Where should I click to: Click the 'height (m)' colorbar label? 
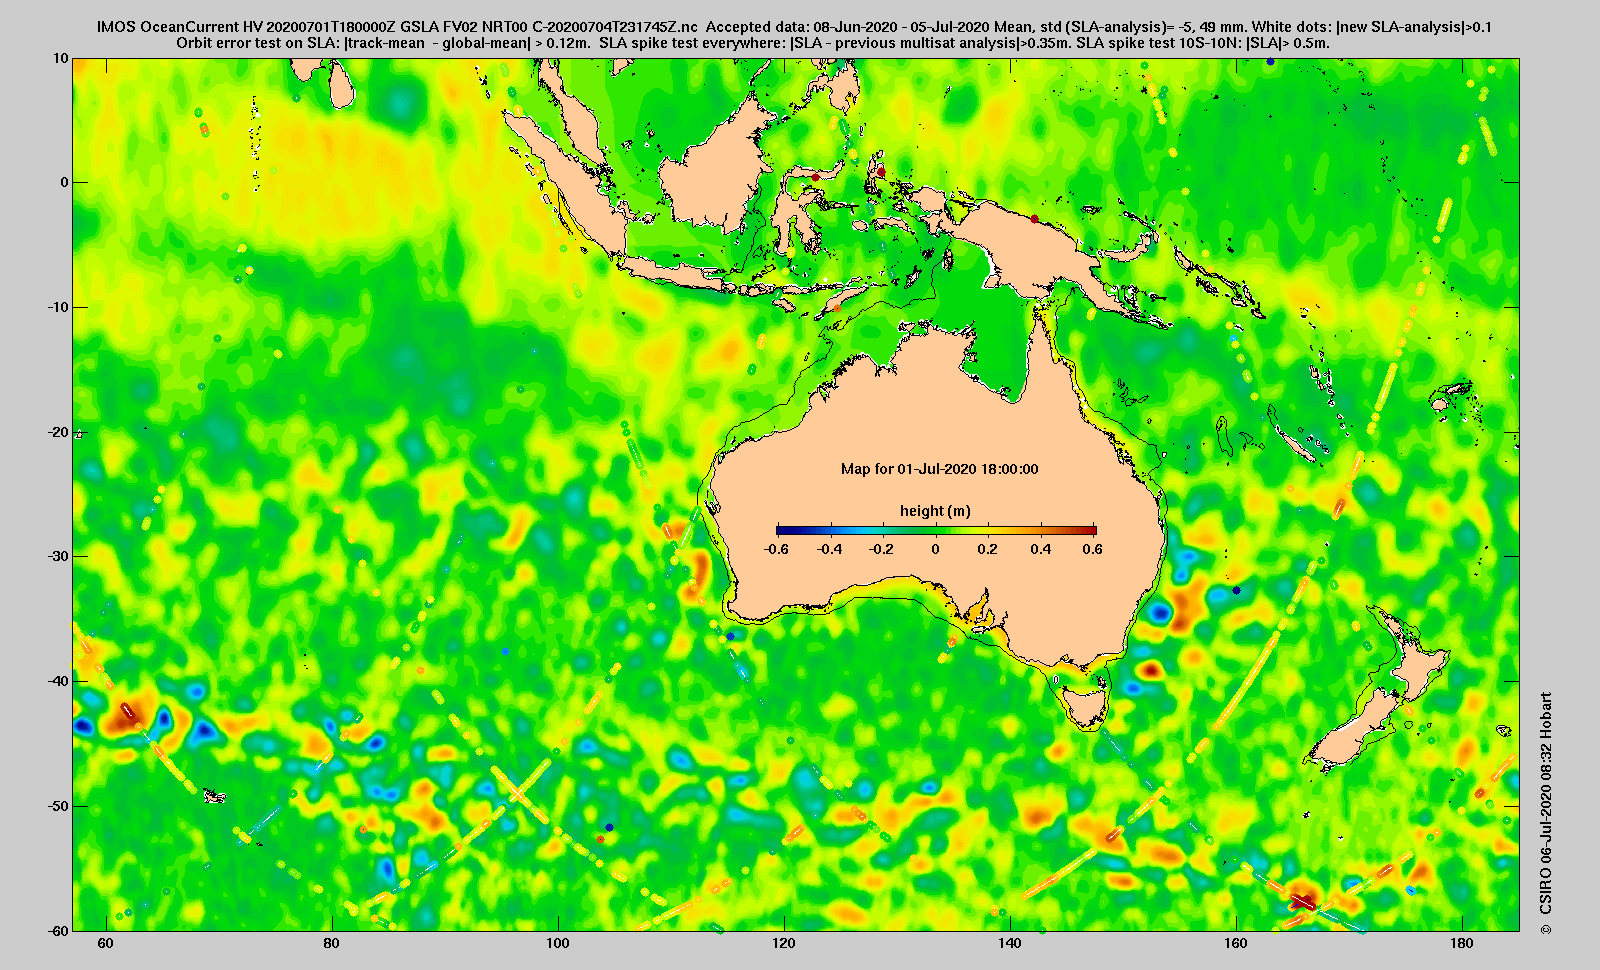pos(935,511)
